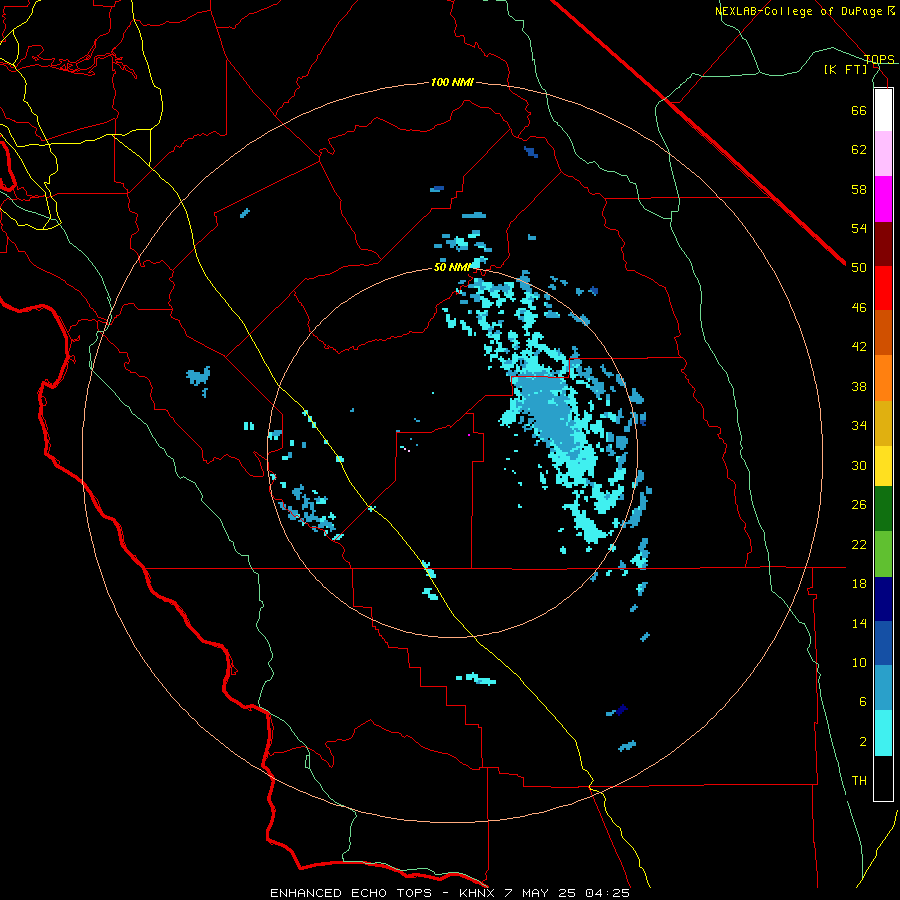The width and height of the screenshot is (900, 900).
Task: Click the 7 MAY 25 date in caption
Action: tap(542, 893)
